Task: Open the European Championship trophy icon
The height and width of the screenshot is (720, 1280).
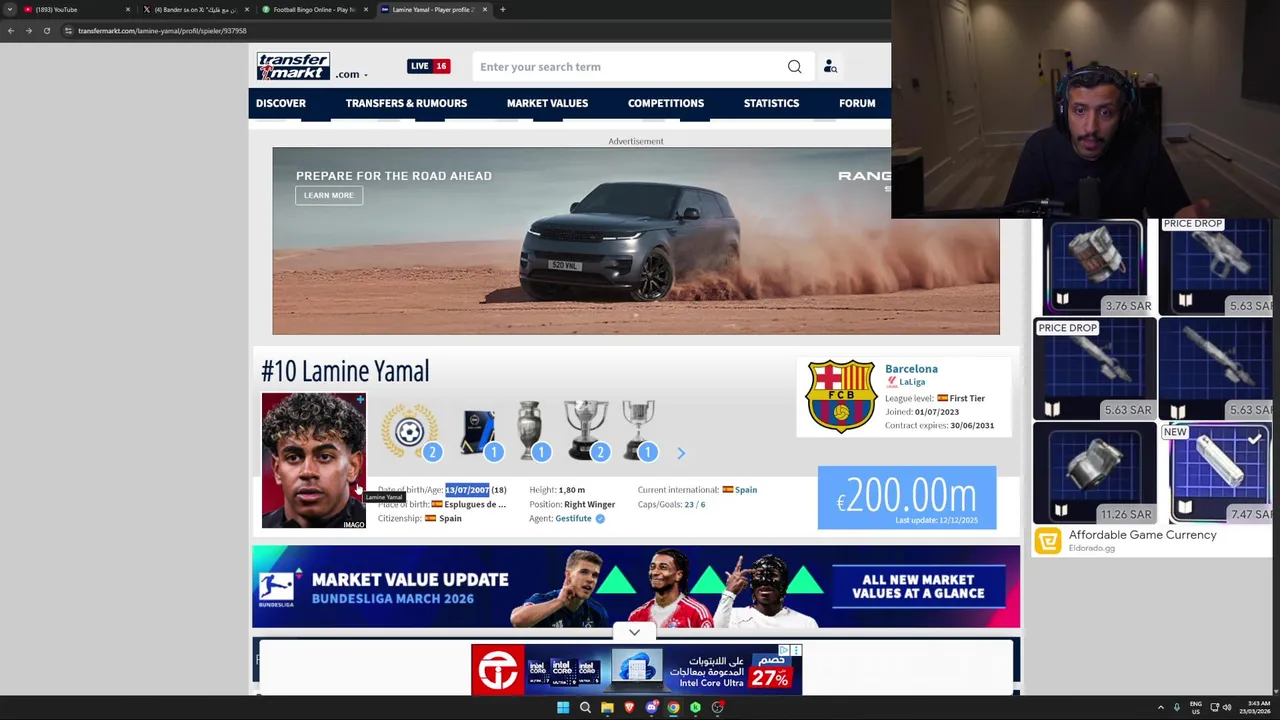Action: pyautogui.click(x=530, y=431)
